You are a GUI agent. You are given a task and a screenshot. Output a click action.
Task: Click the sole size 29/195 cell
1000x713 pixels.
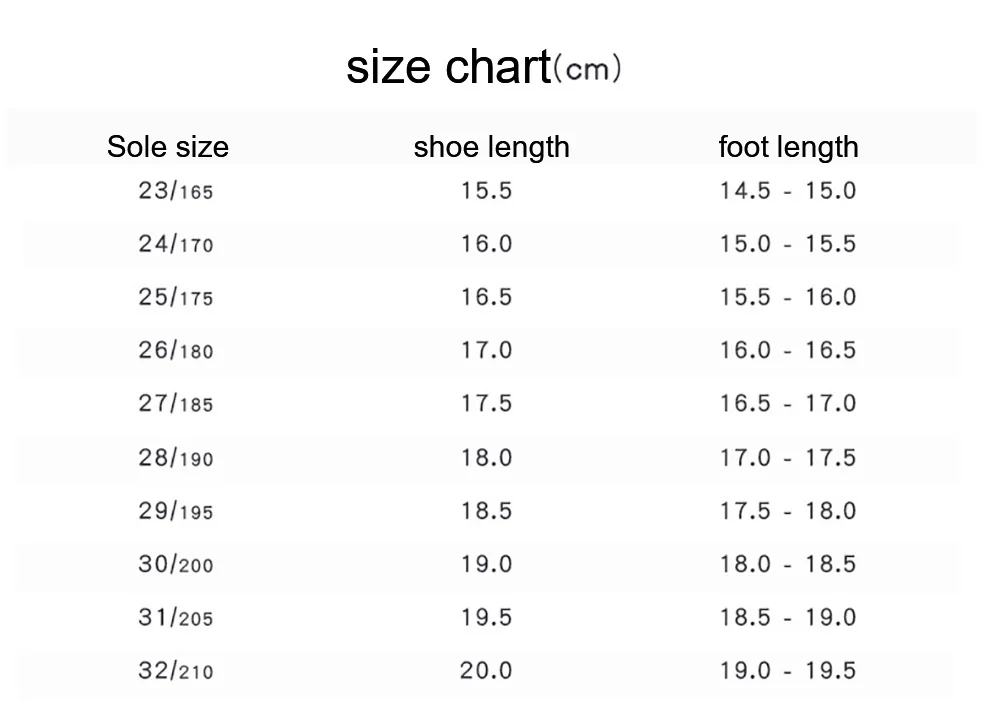pyautogui.click(x=176, y=511)
